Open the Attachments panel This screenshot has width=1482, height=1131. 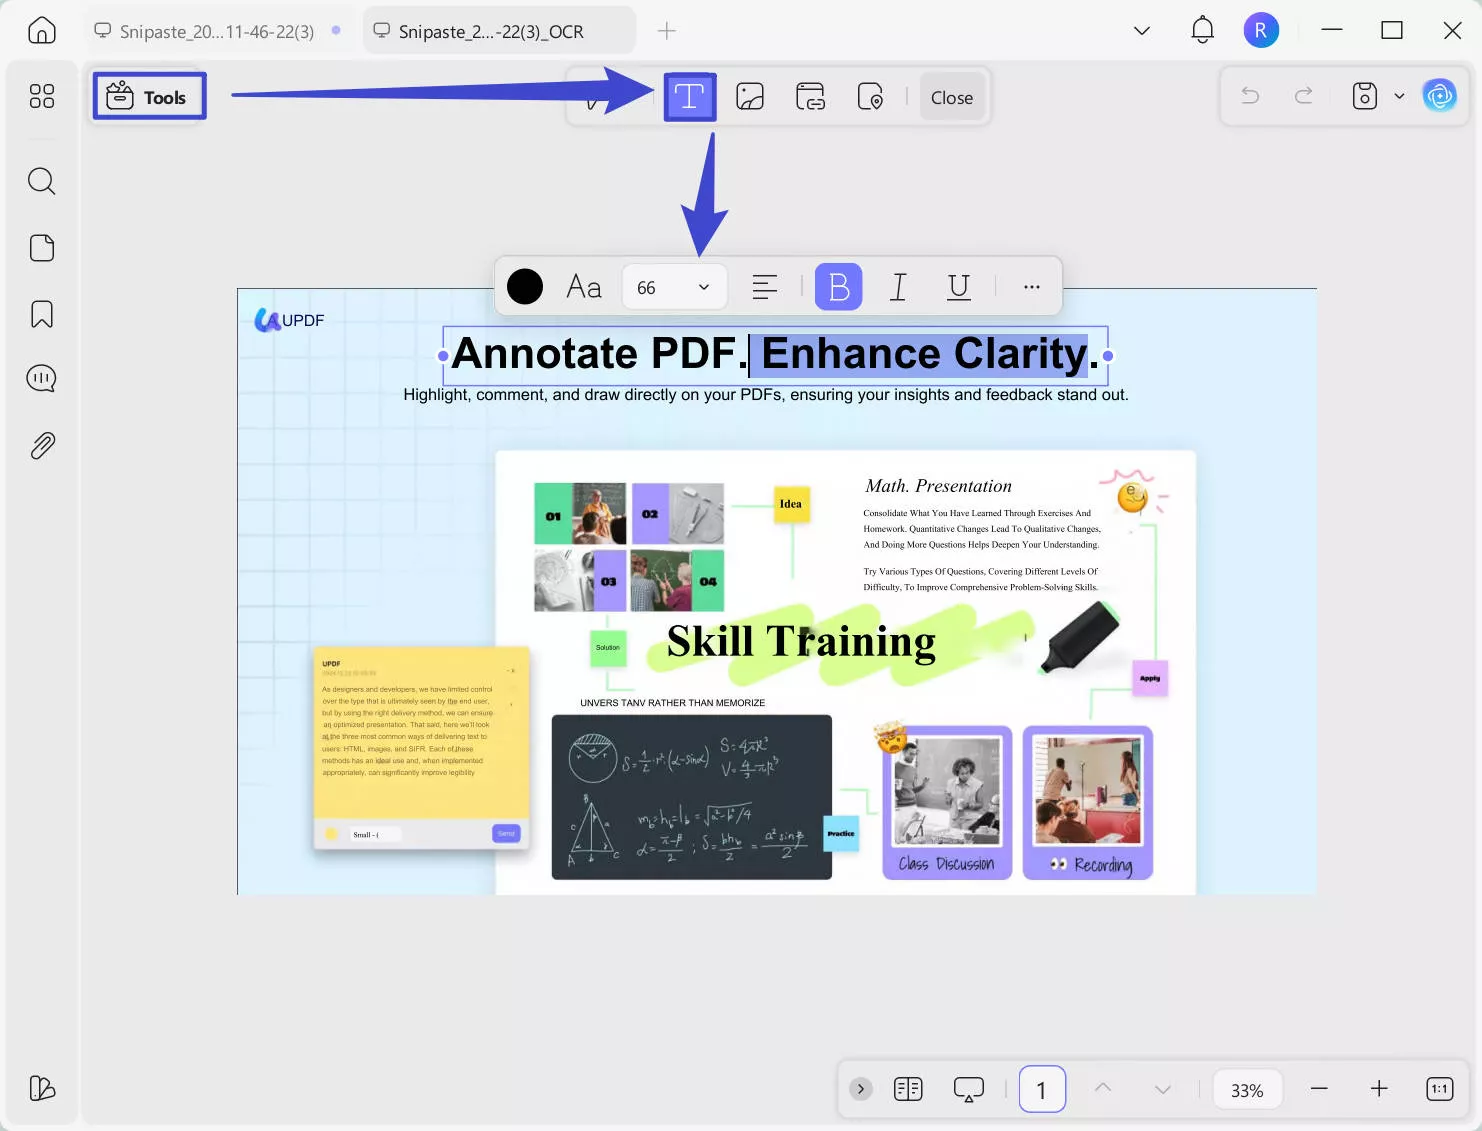tap(41, 445)
